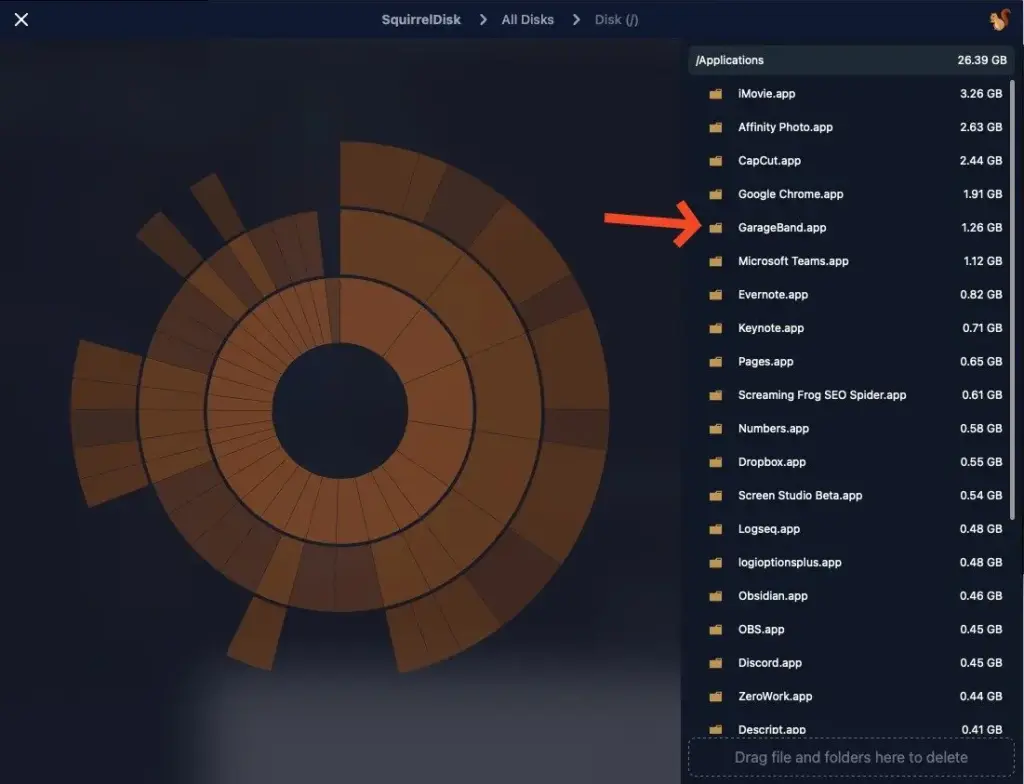
Task: Click folder icon next to Discord.app
Action: (x=716, y=662)
